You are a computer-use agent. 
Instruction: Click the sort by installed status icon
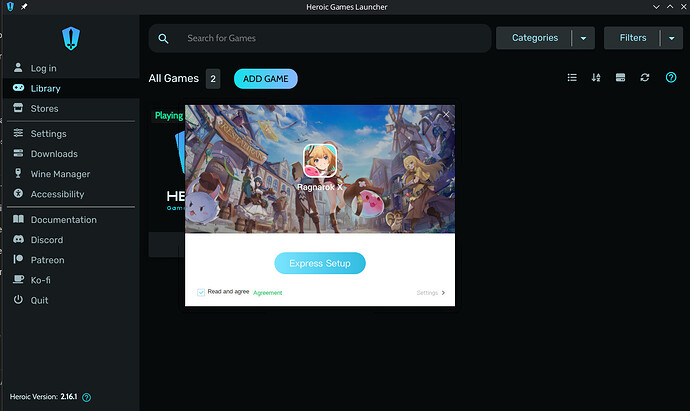[x=620, y=77]
